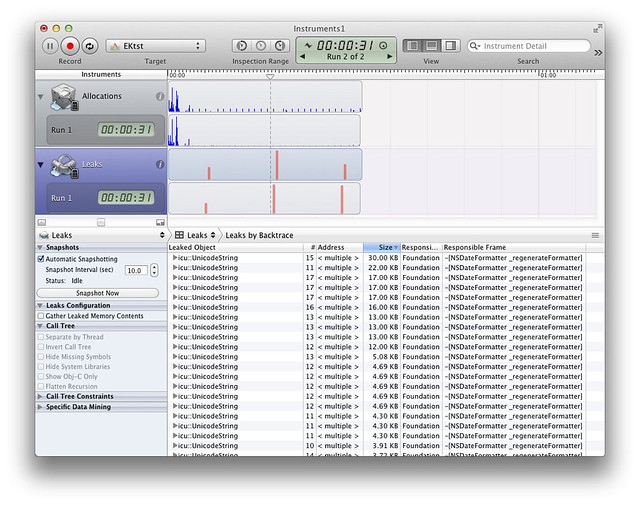This screenshot has height=505, width=640.
Task: Collapse the Leaks instrument runs
Action: coord(40,165)
